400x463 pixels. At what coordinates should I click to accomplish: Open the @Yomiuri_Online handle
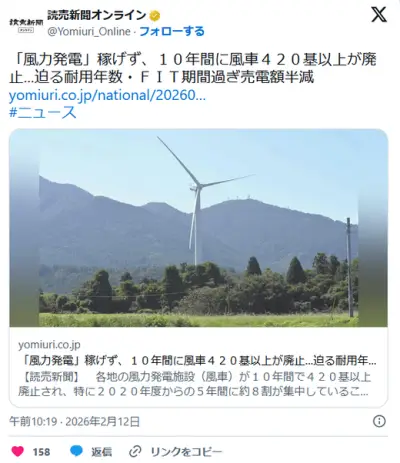pos(89,32)
